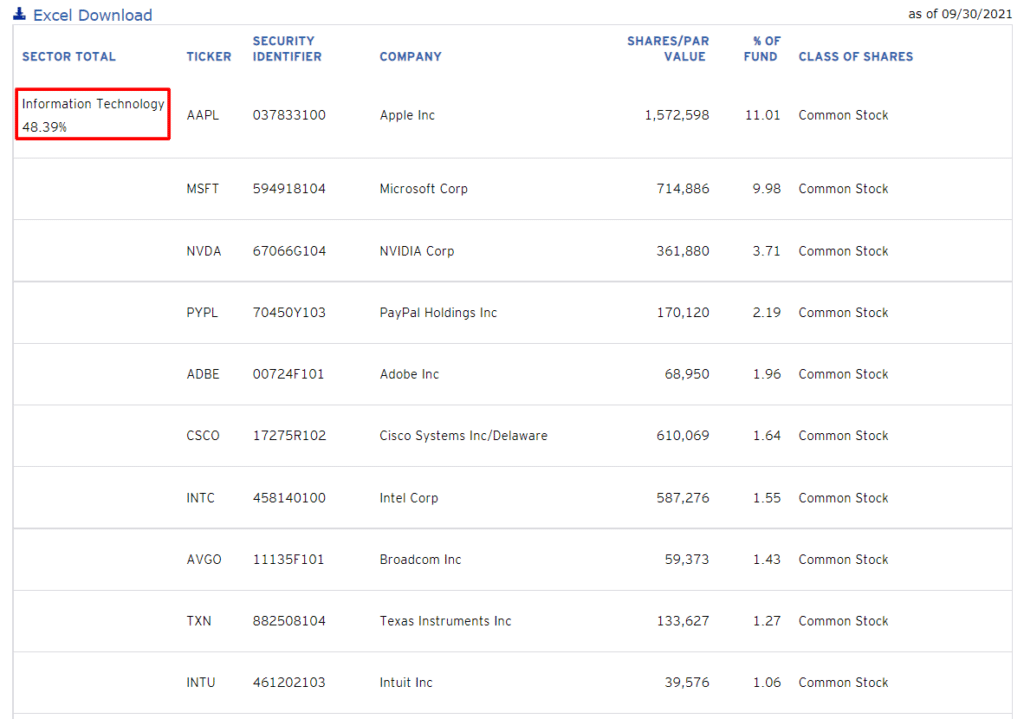Click Common Stock in the Intuit row

[843, 682]
